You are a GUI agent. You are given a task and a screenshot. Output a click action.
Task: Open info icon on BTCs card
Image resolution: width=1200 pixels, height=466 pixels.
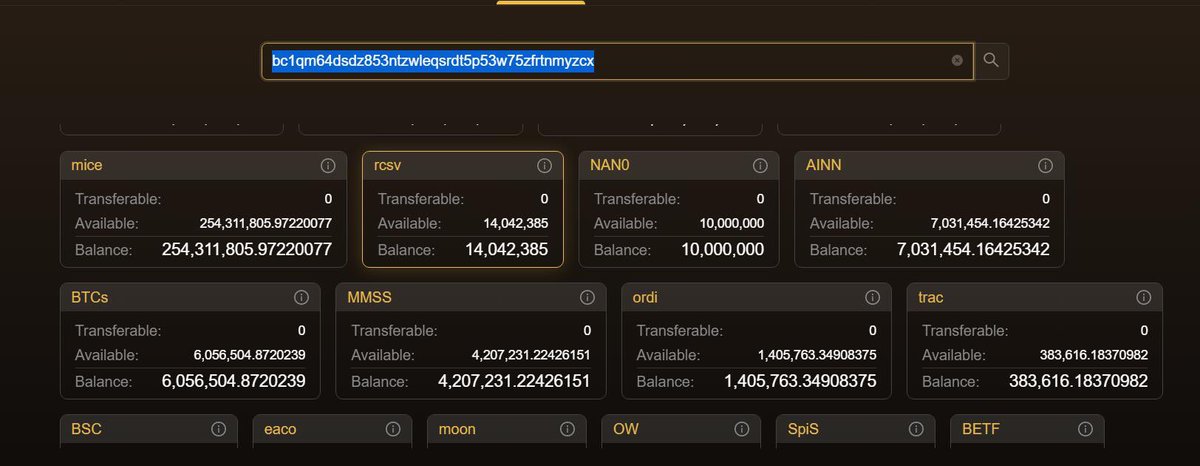(x=301, y=298)
